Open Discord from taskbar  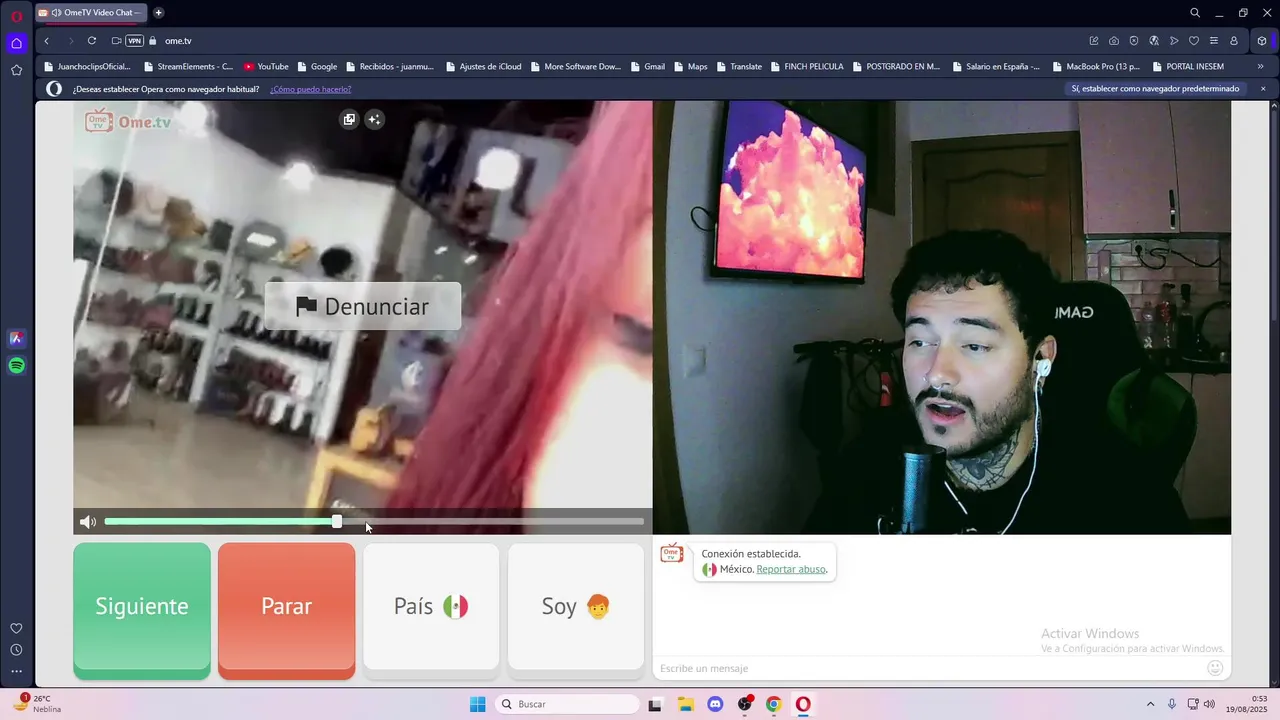pyautogui.click(x=715, y=704)
